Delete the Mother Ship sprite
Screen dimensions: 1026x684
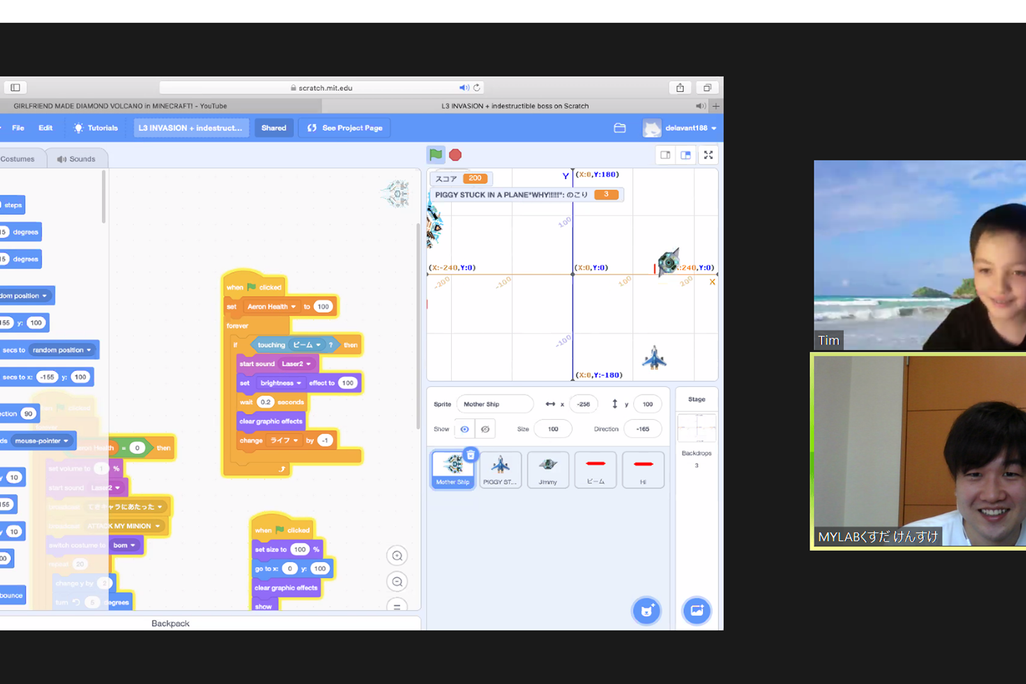pos(470,455)
